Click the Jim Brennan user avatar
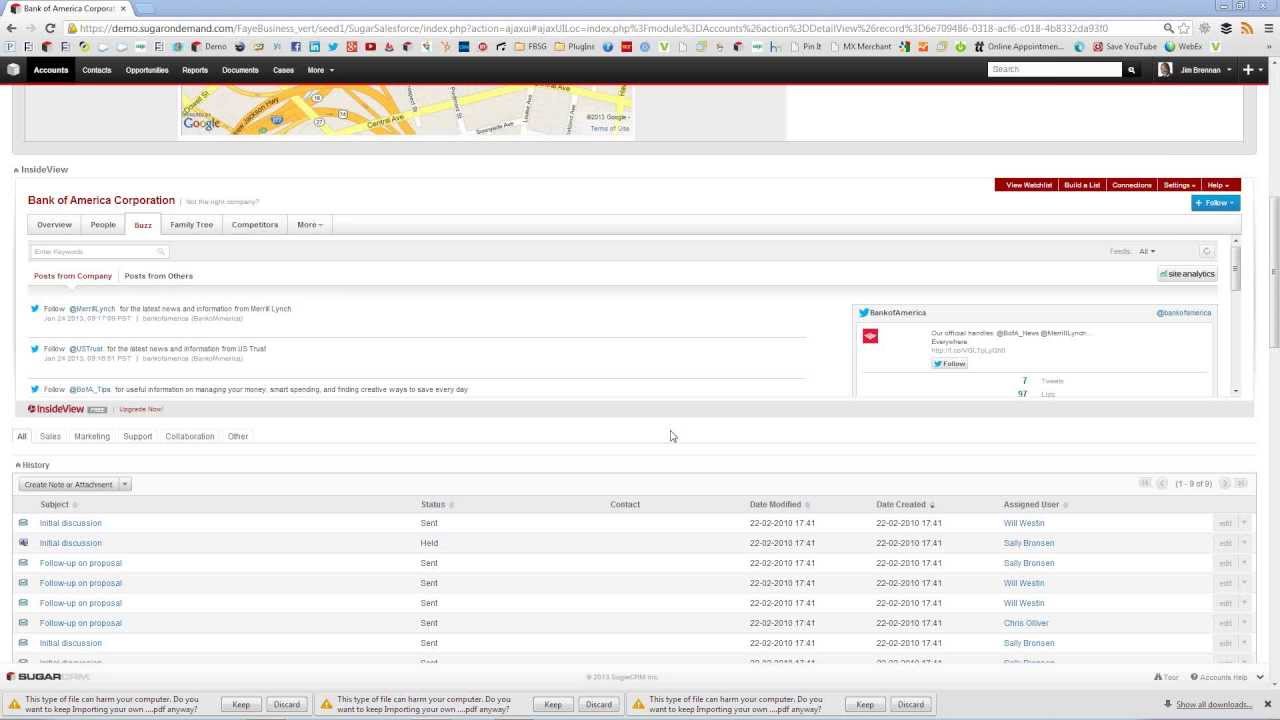This screenshot has width=1280, height=720. click(x=1165, y=70)
